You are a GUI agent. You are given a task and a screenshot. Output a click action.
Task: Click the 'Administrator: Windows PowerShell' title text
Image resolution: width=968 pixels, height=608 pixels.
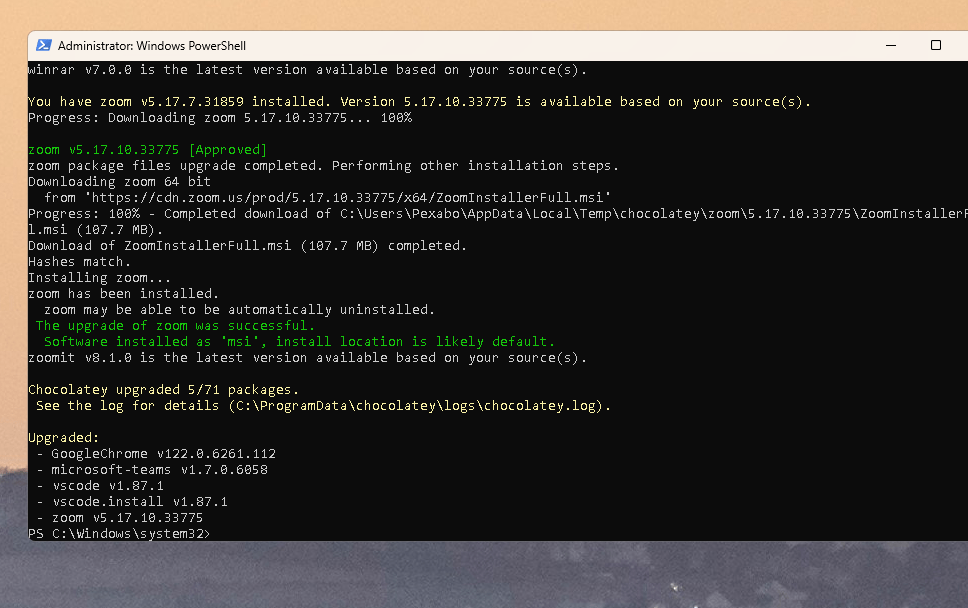coord(152,46)
